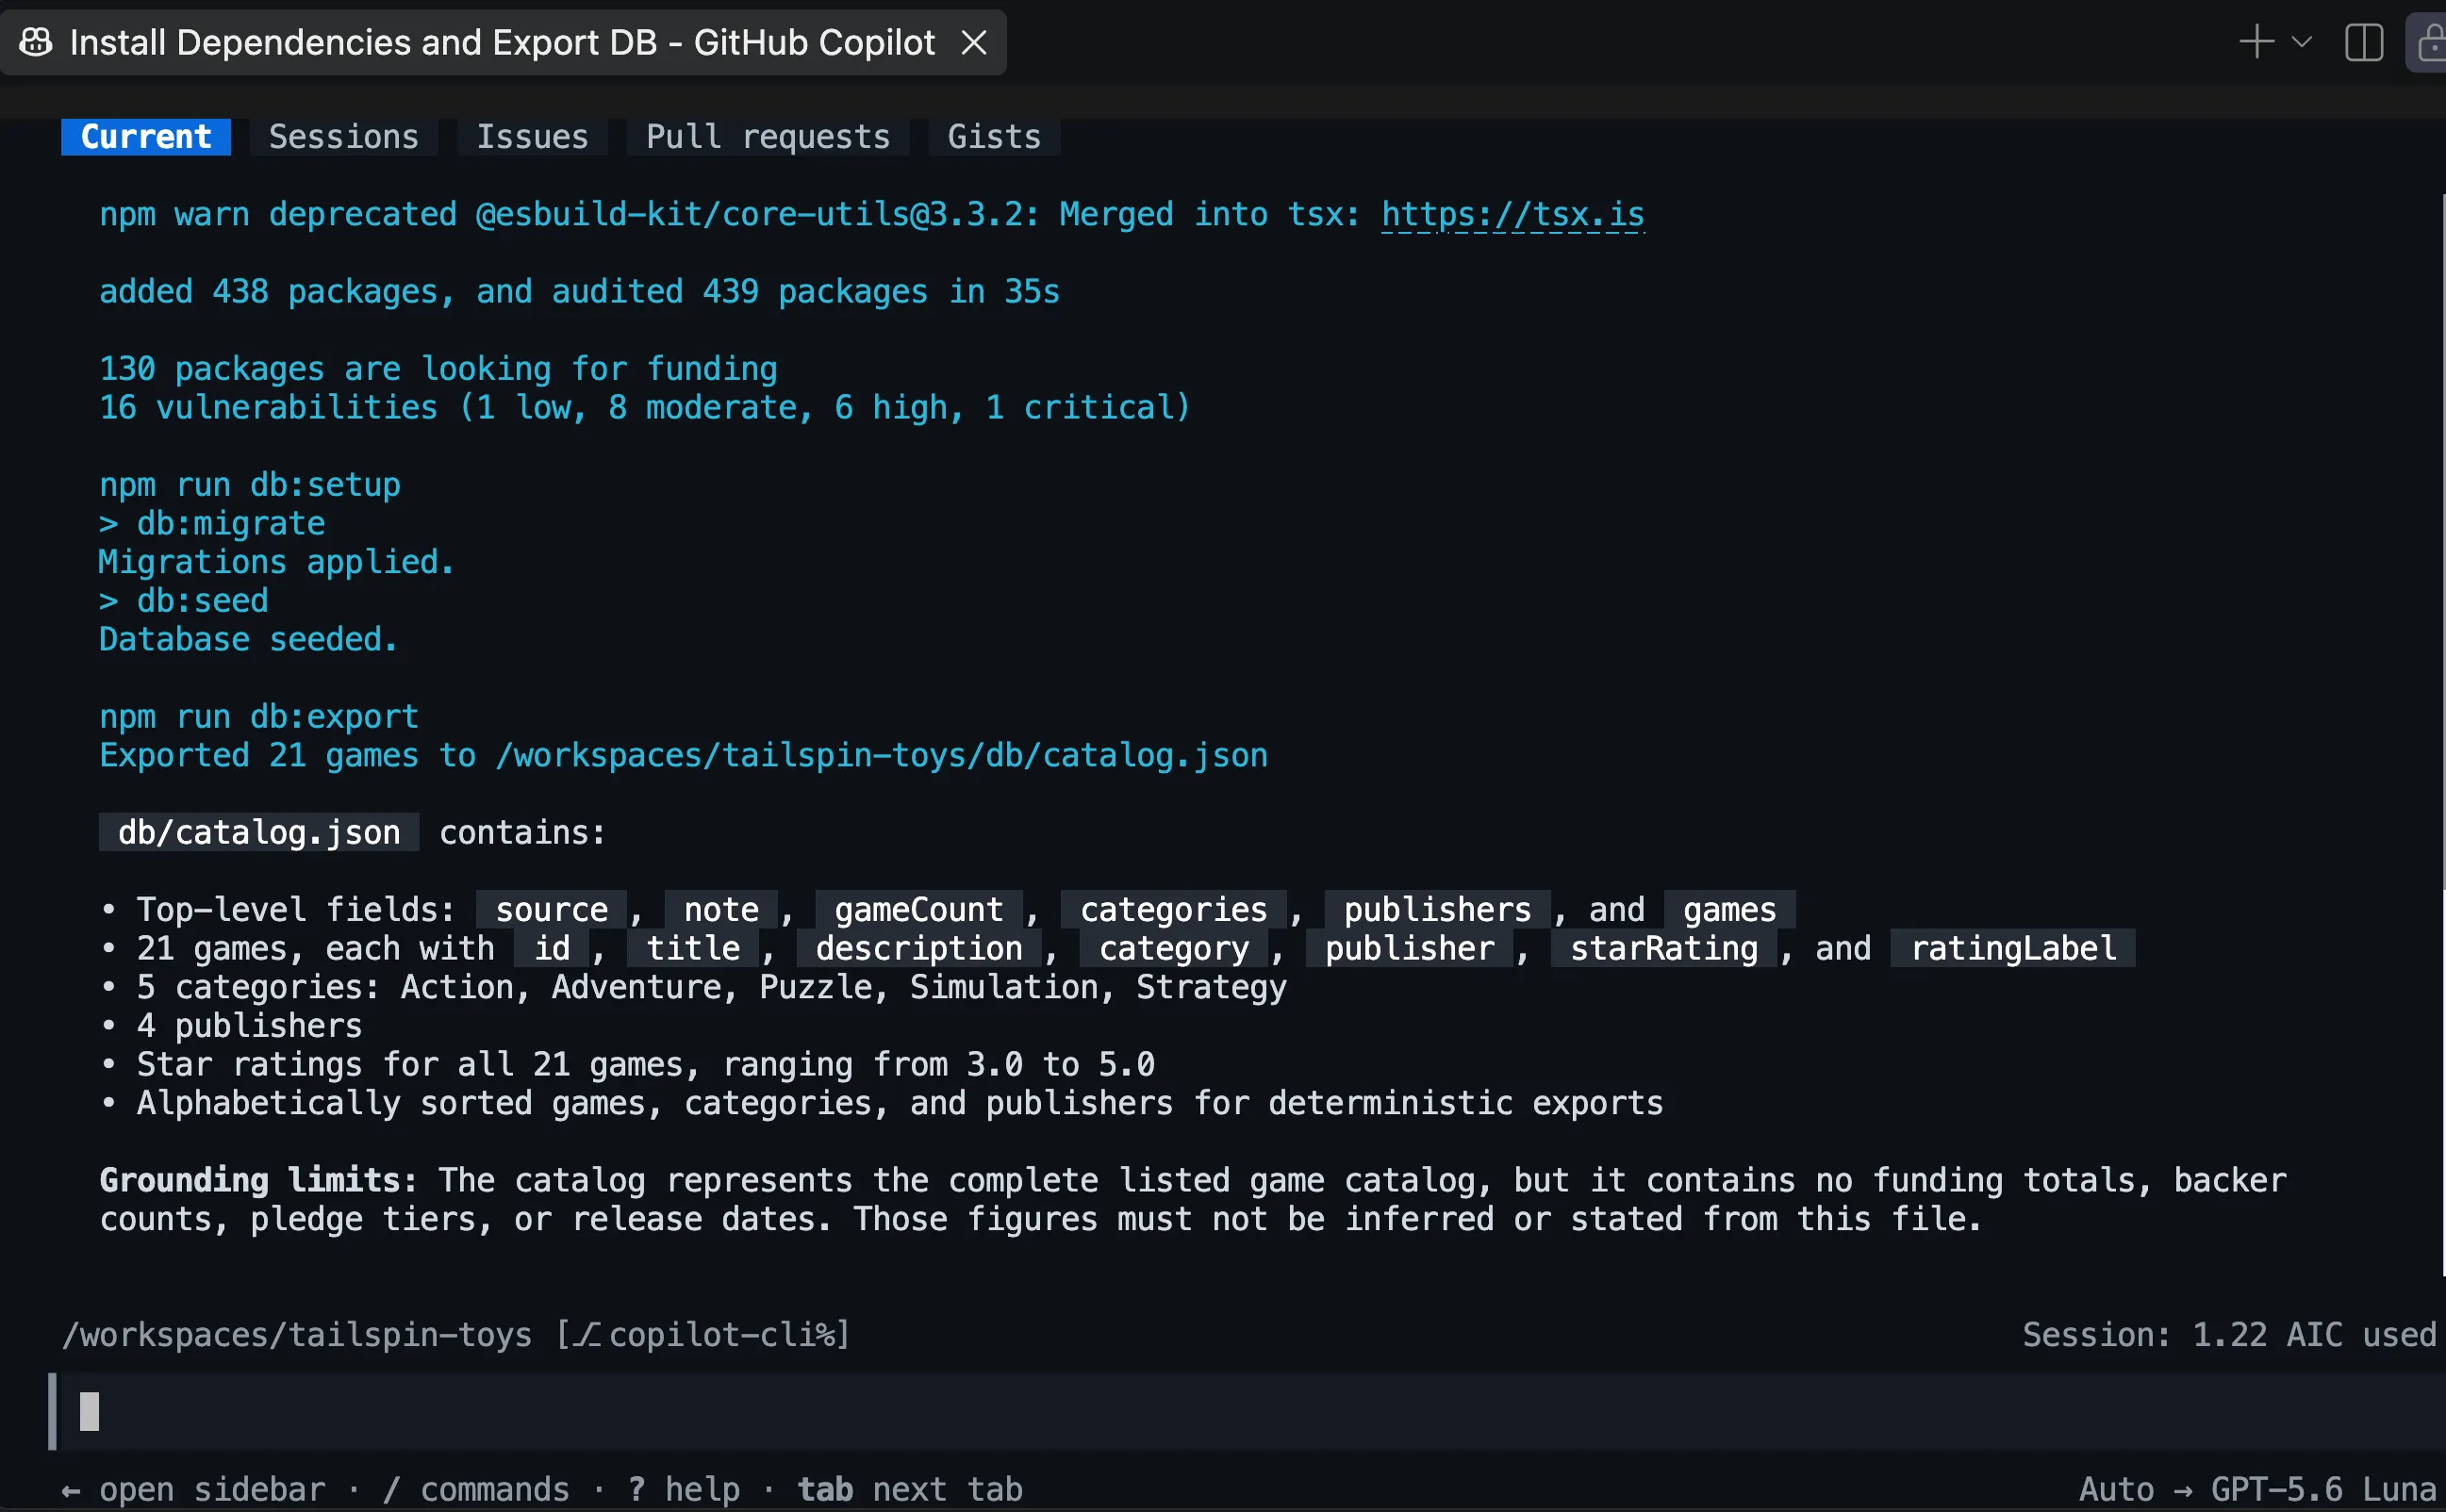
Task: Click the db/catalog.json inline code label
Action: (x=259, y=832)
